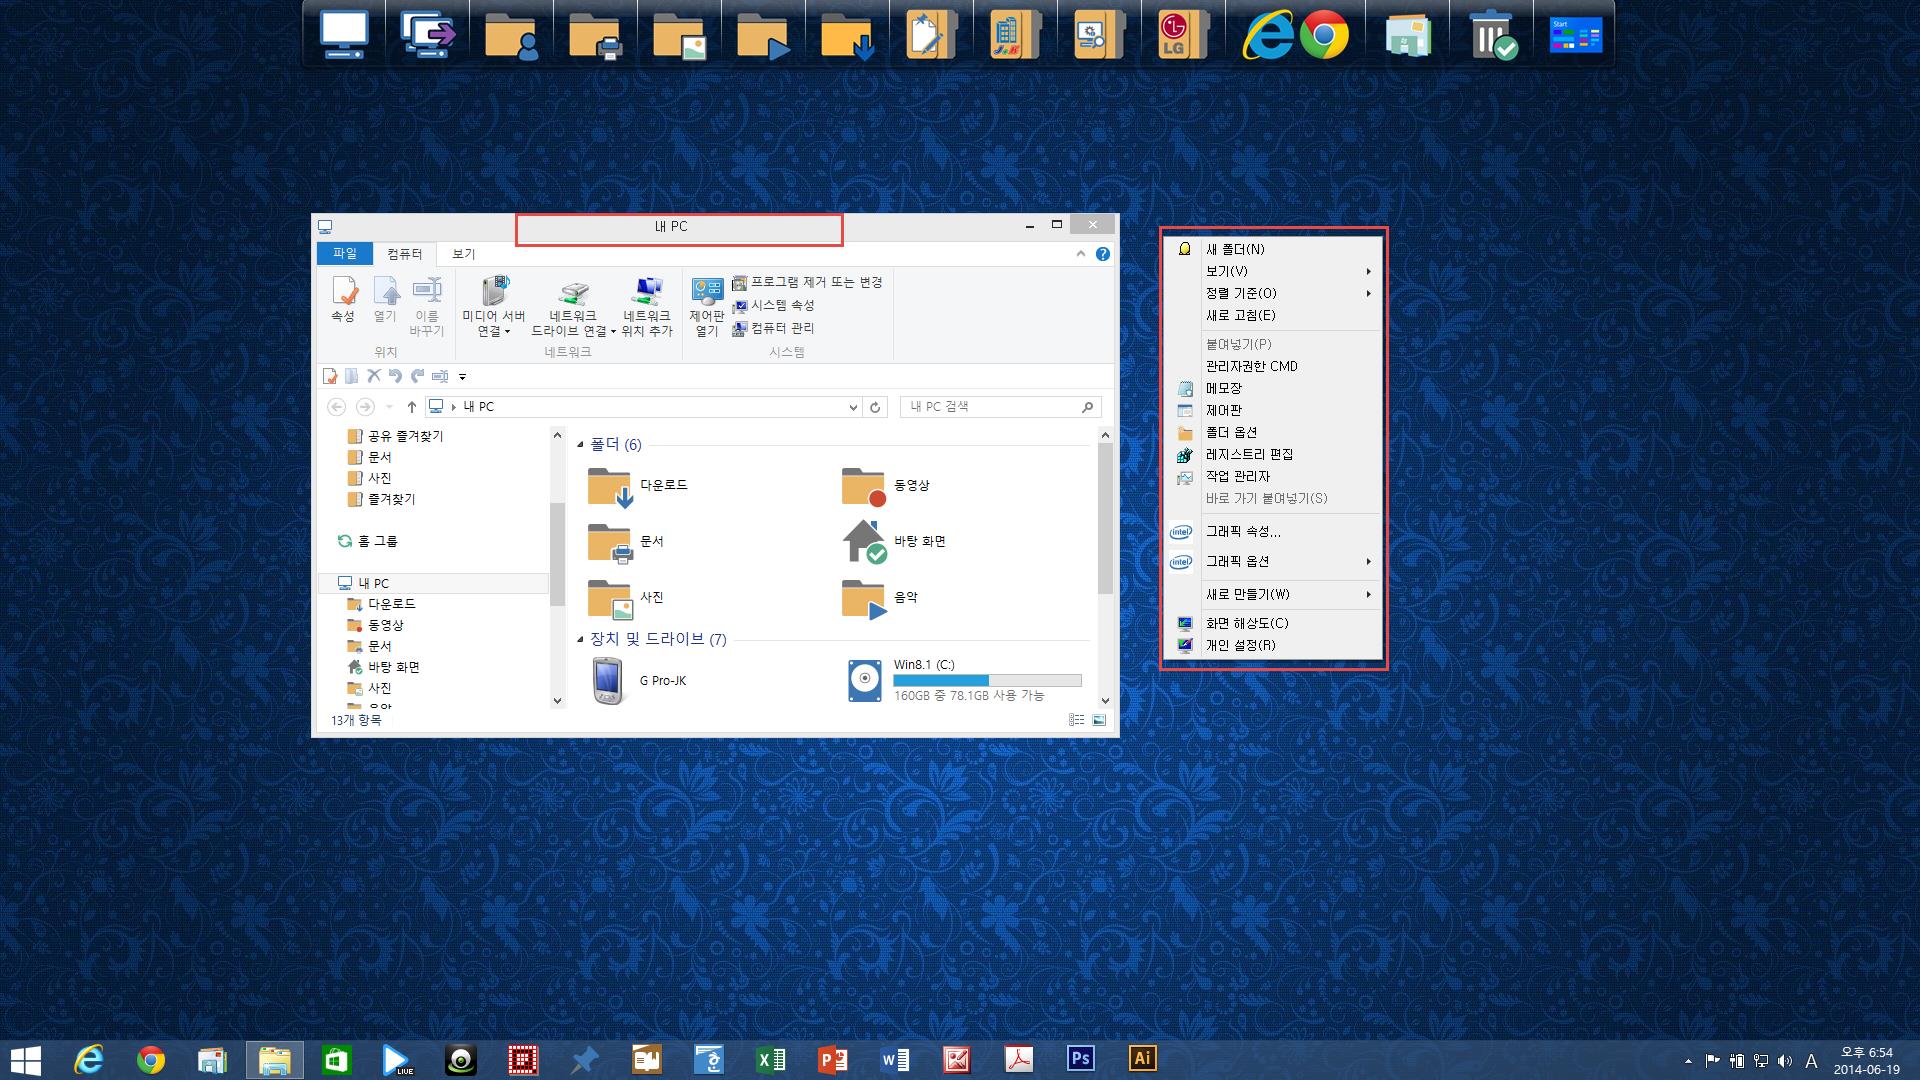Open Photoshop from the taskbar
This screenshot has height=1080, width=1920.
[1080, 1058]
